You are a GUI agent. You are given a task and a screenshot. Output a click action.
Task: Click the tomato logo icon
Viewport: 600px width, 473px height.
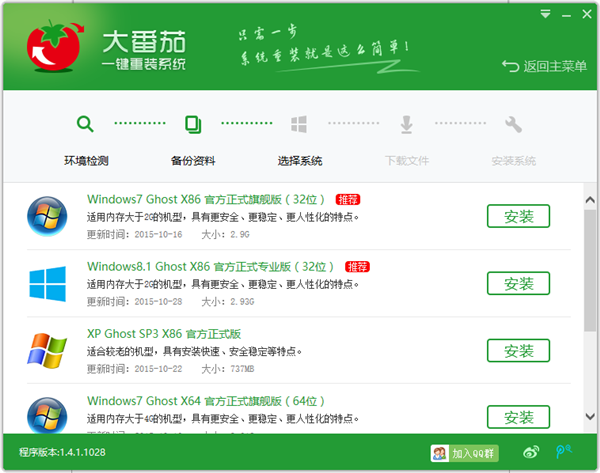tap(55, 46)
